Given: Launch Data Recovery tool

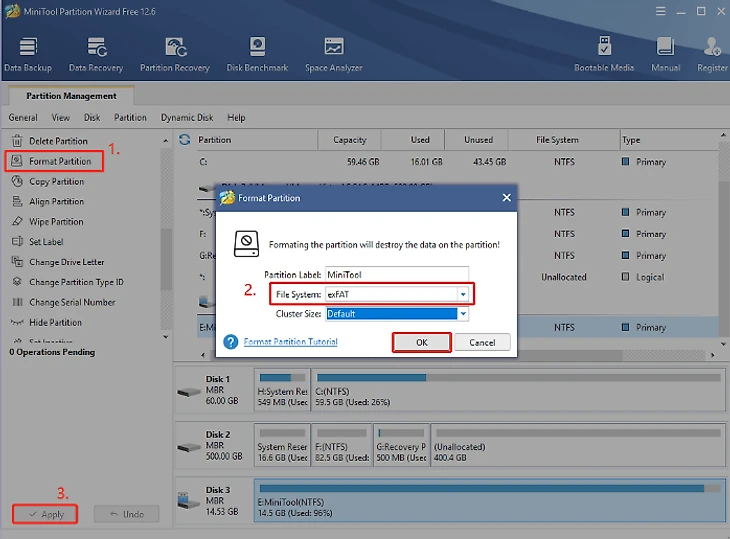Looking at the screenshot, I should pyautogui.click(x=96, y=55).
